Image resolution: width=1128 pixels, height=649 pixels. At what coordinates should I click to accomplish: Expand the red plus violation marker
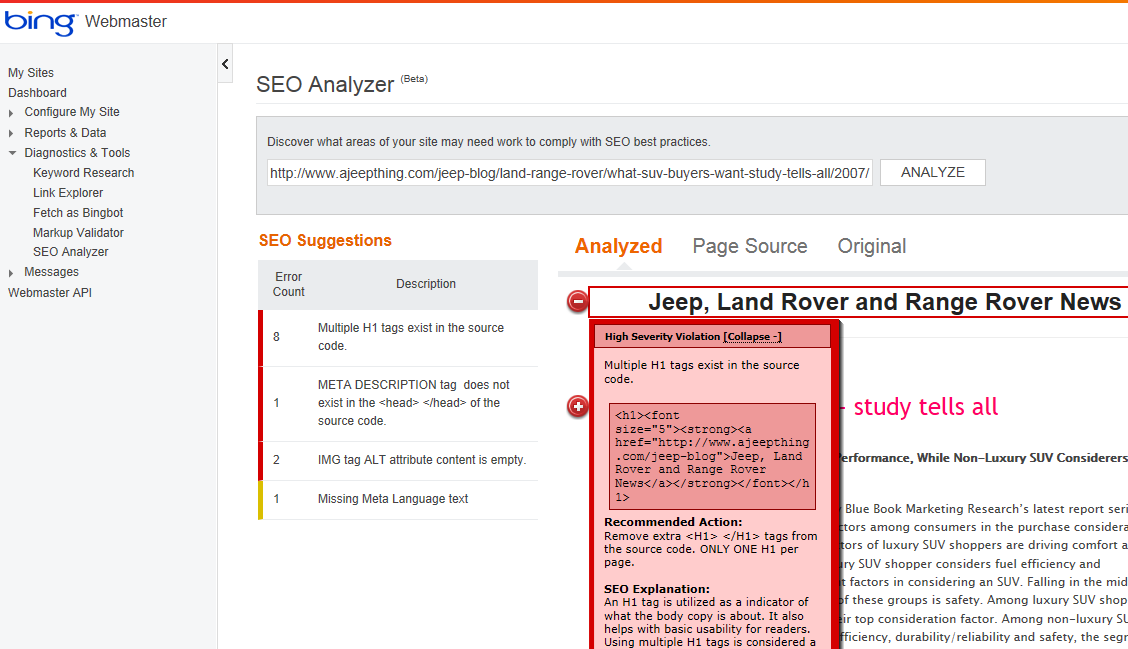click(578, 407)
